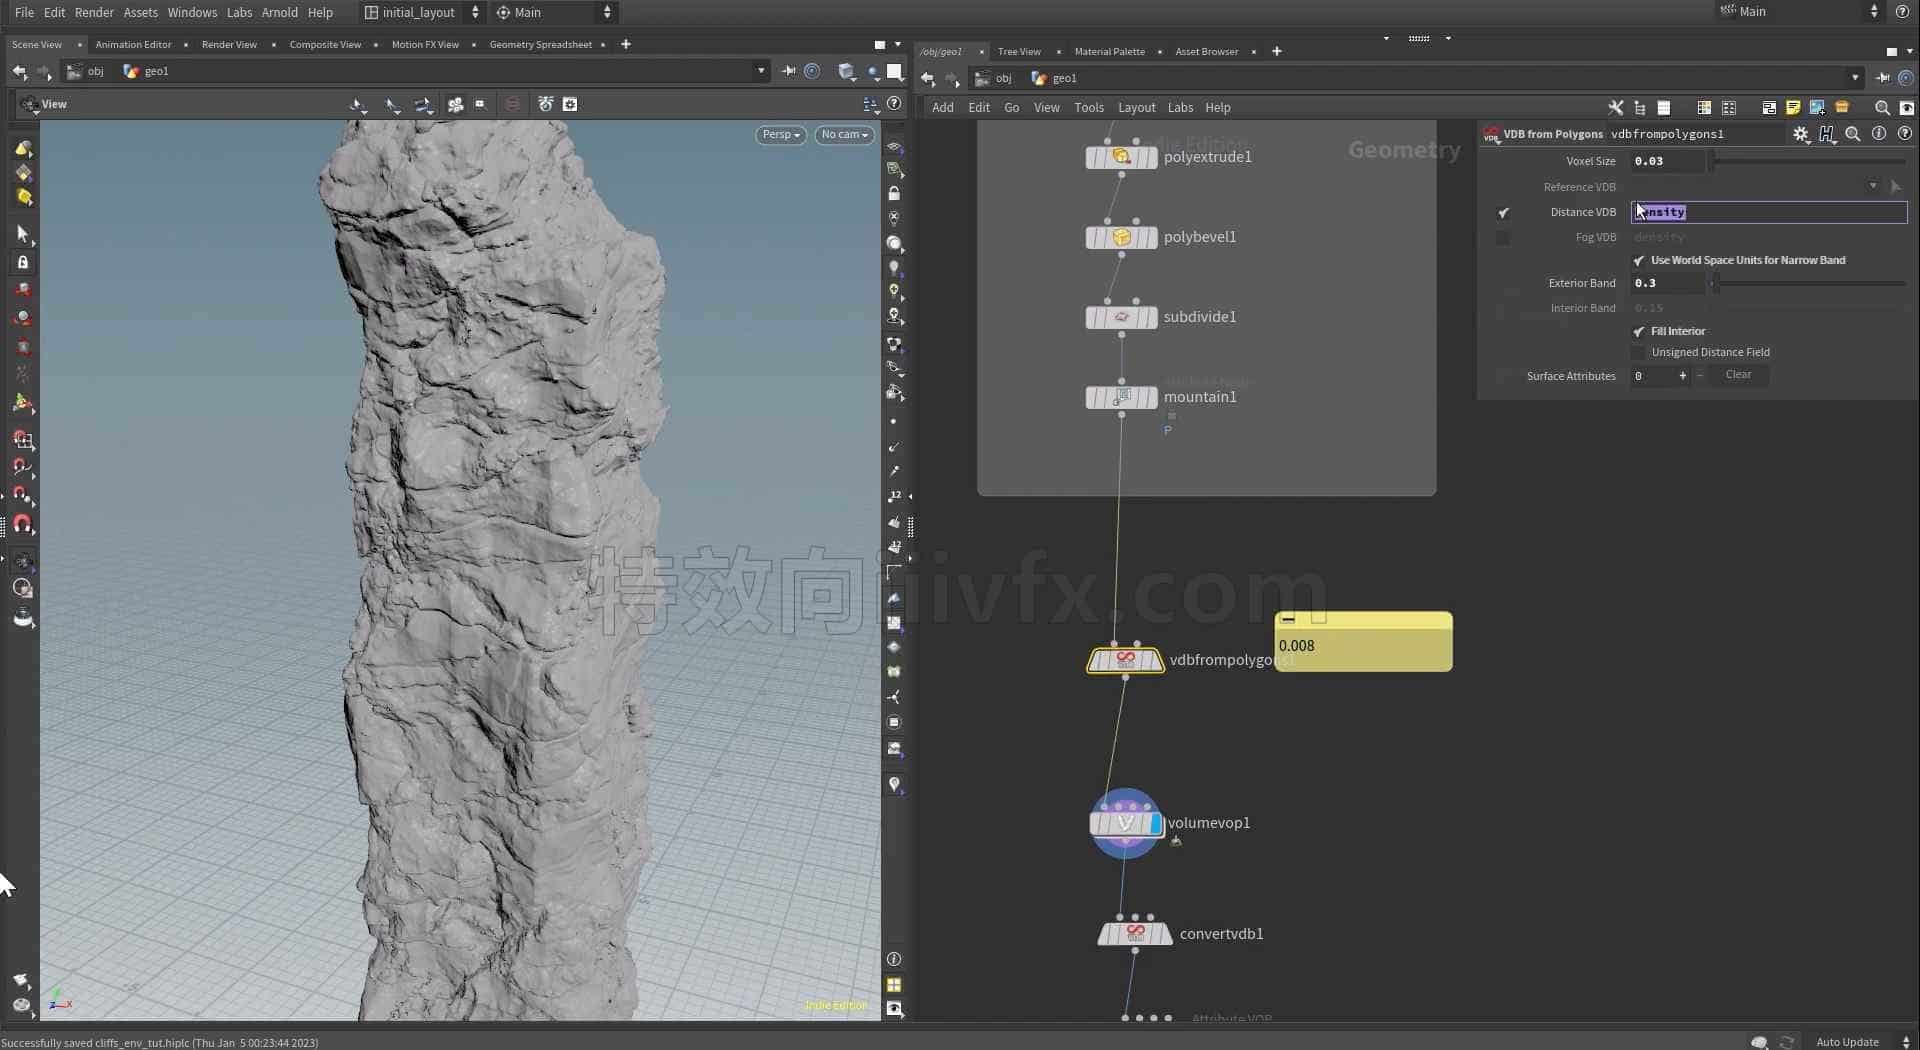Select the subdivide1 node
Image resolution: width=1920 pixels, height=1050 pixels.
(1121, 317)
